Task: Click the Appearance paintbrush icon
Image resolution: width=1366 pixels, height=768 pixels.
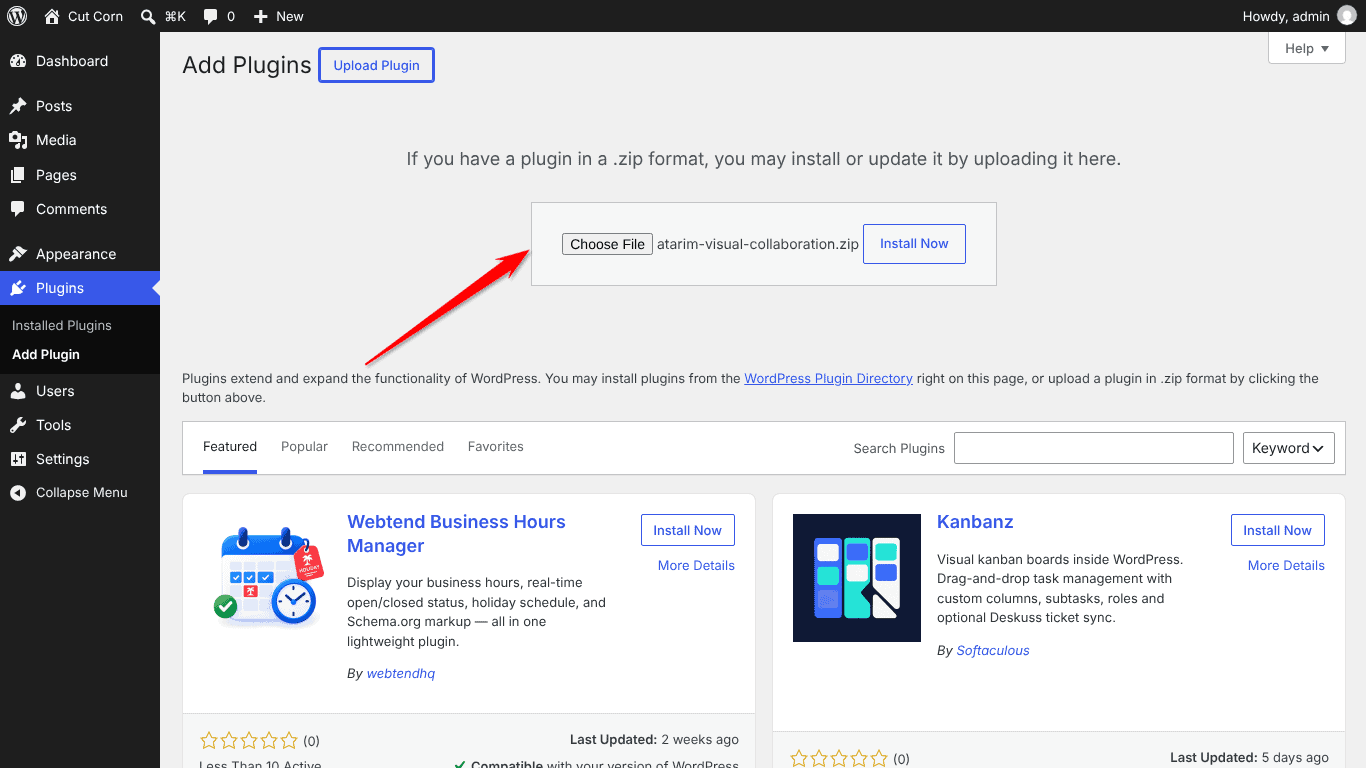Action: tap(18, 254)
